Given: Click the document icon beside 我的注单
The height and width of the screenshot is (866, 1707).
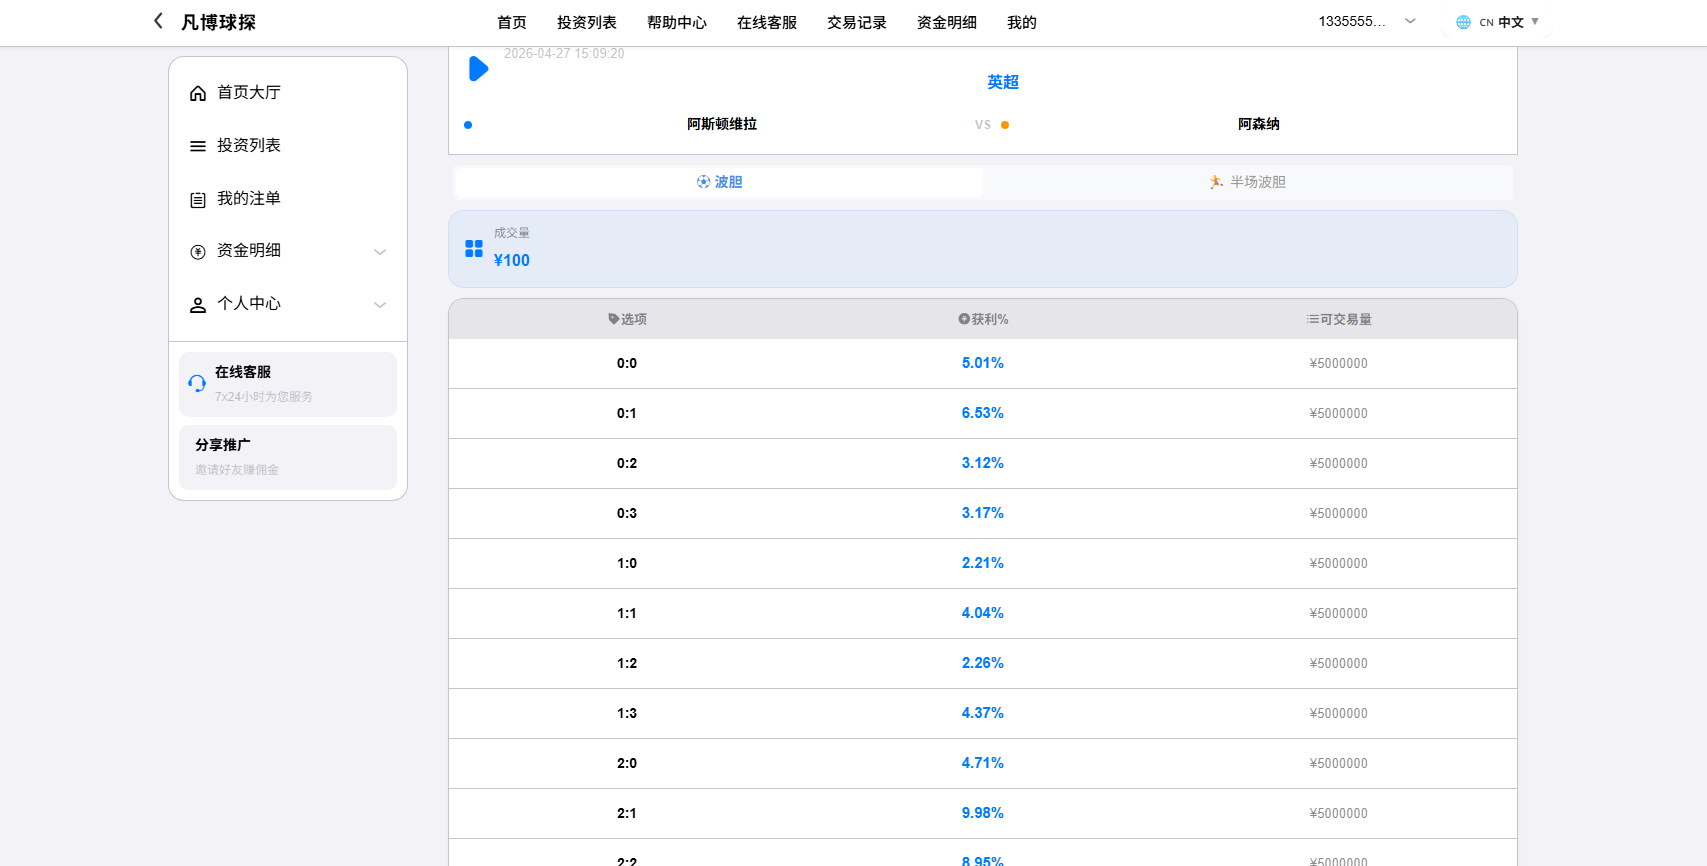Looking at the screenshot, I should (x=198, y=199).
